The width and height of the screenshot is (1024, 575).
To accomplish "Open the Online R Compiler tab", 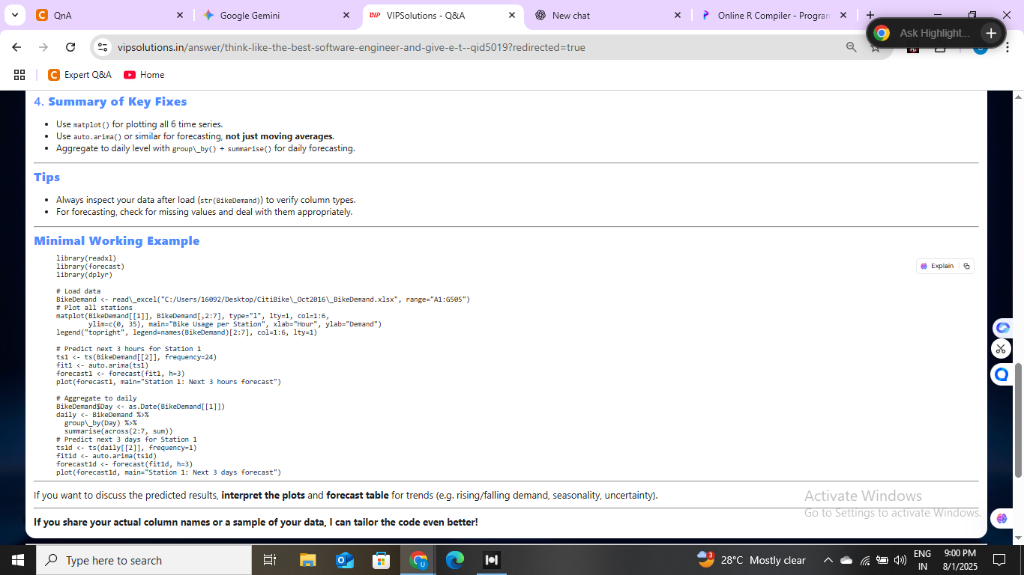I will (x=773, y=15).
